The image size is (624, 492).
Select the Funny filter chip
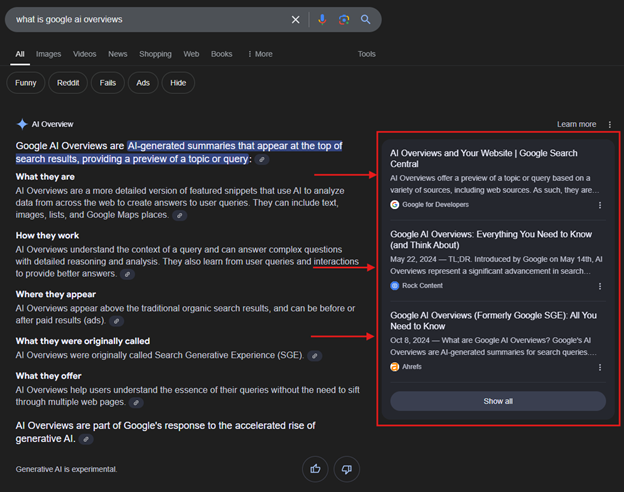point(24,83)
